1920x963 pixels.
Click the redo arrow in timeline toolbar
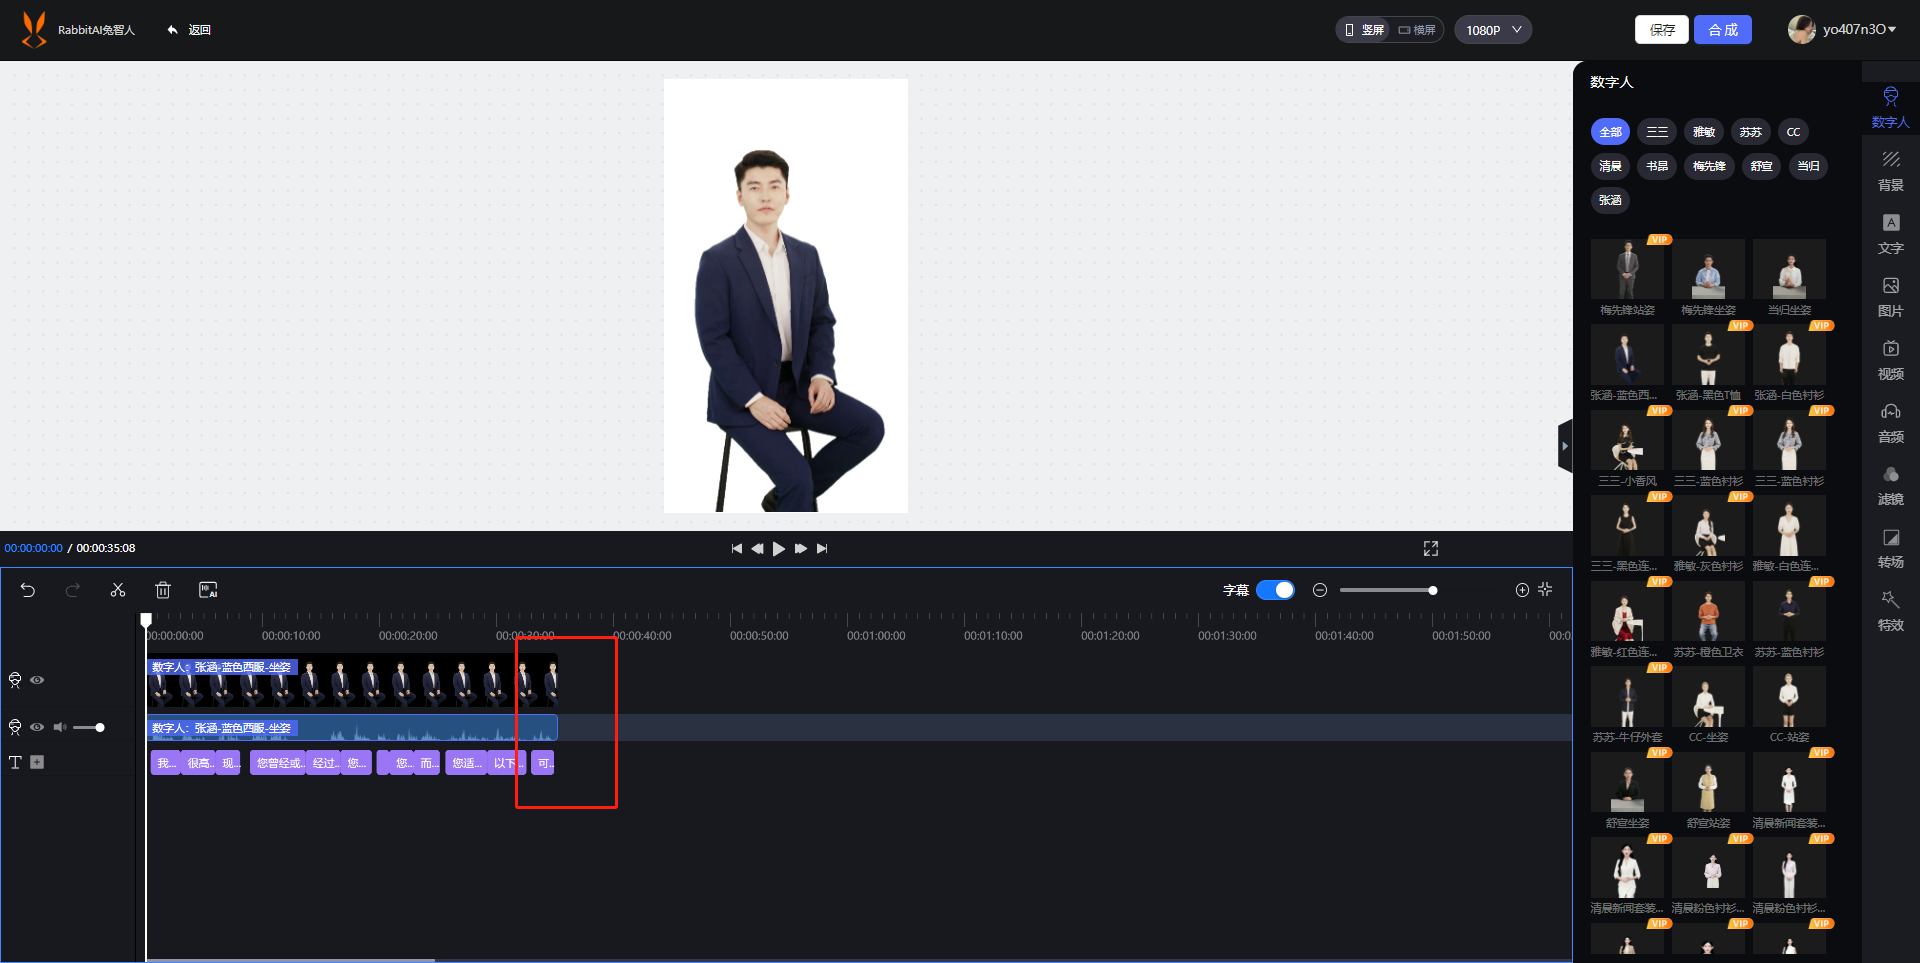point(73,590)
